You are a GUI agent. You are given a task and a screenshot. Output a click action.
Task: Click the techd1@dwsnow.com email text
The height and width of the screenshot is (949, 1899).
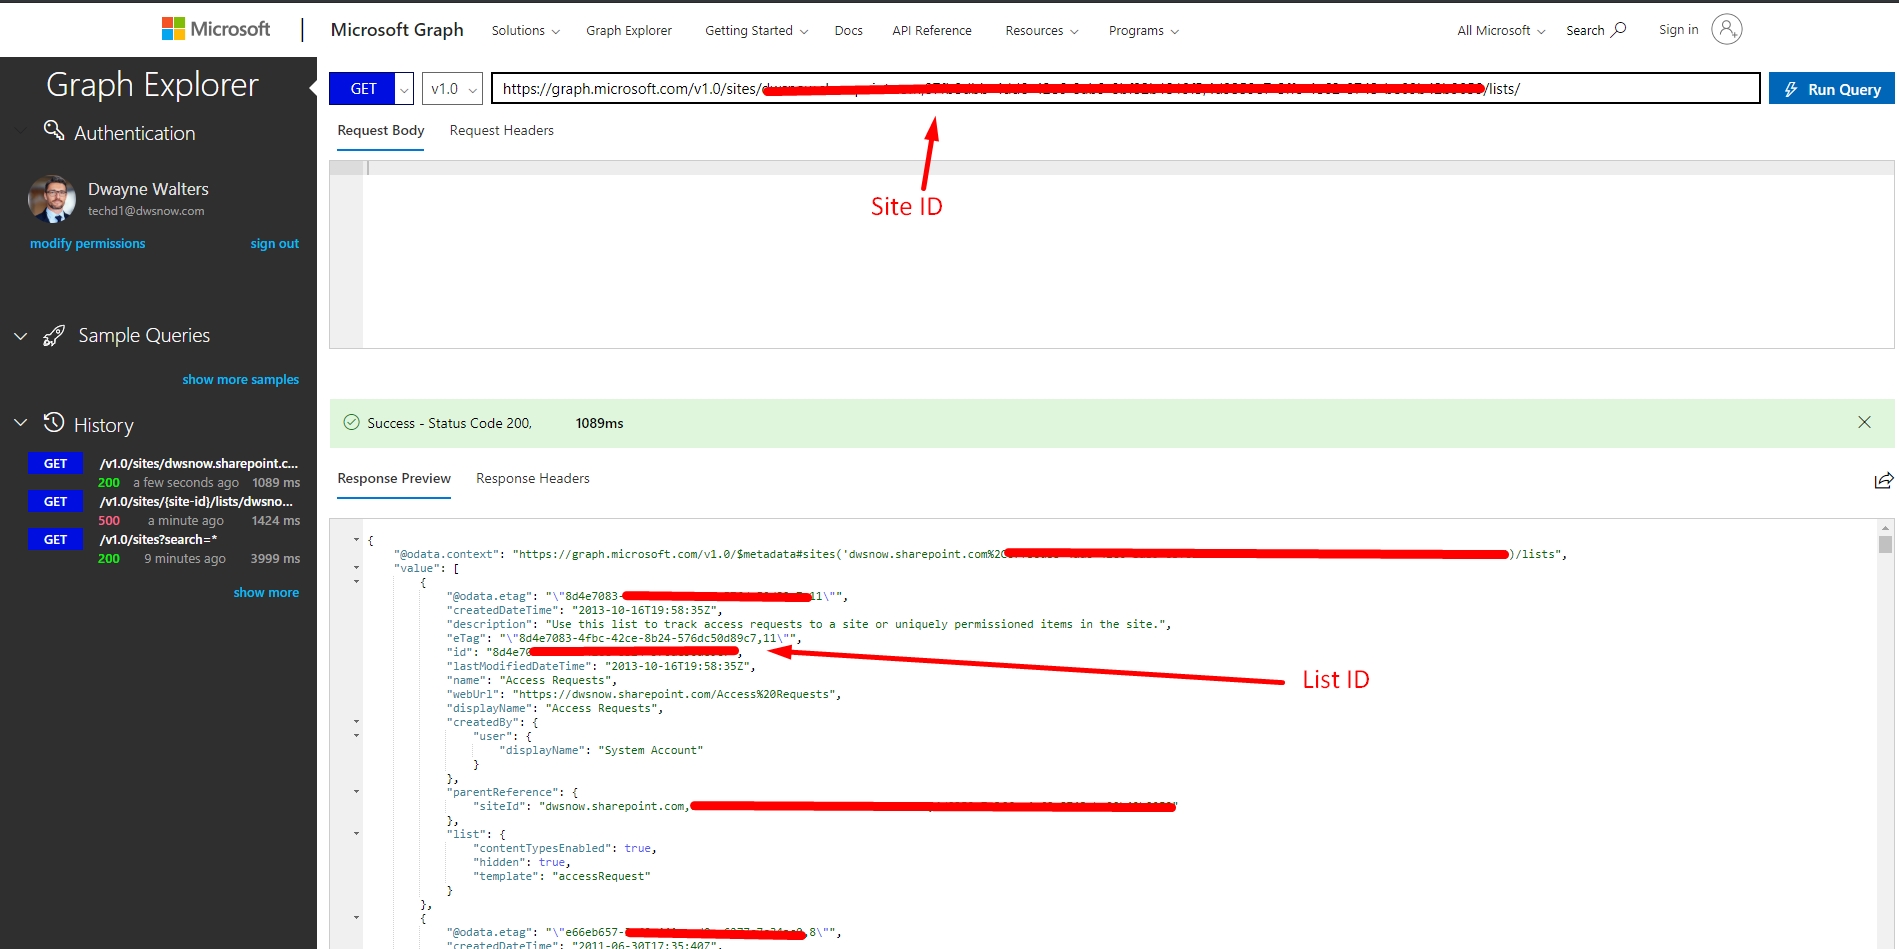[146, 211]
